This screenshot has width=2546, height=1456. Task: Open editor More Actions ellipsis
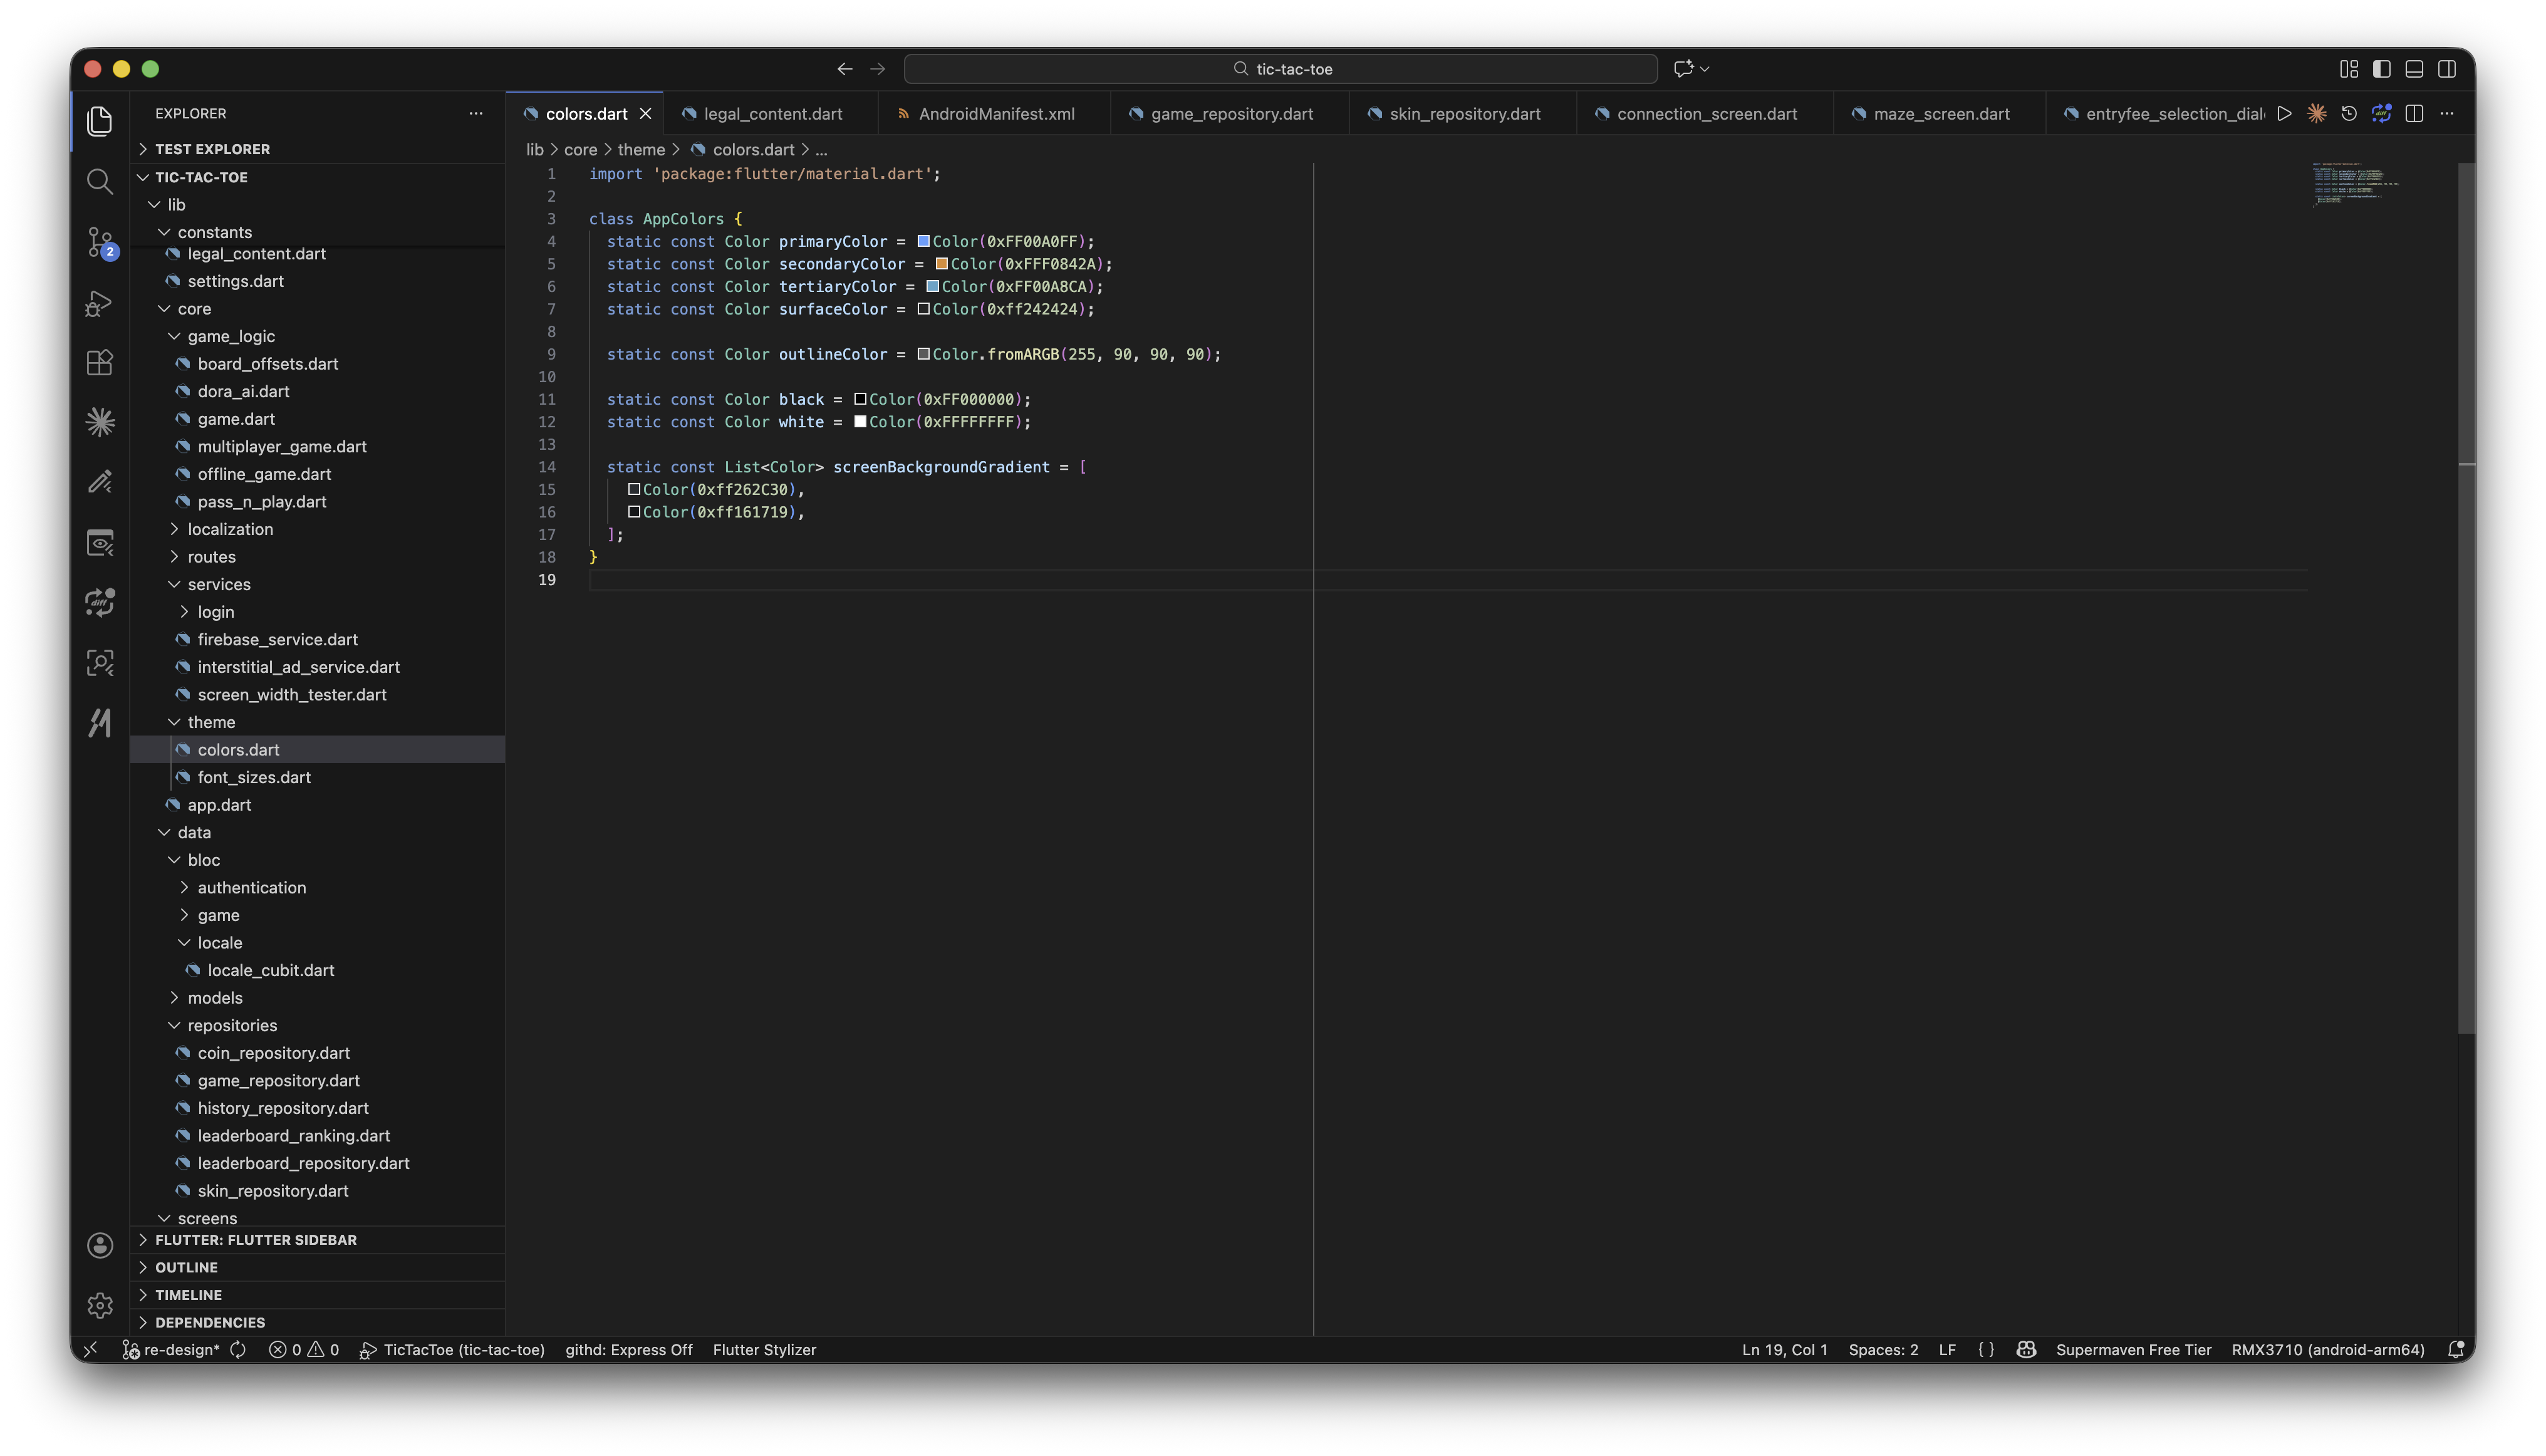(x=2447, y=114)
